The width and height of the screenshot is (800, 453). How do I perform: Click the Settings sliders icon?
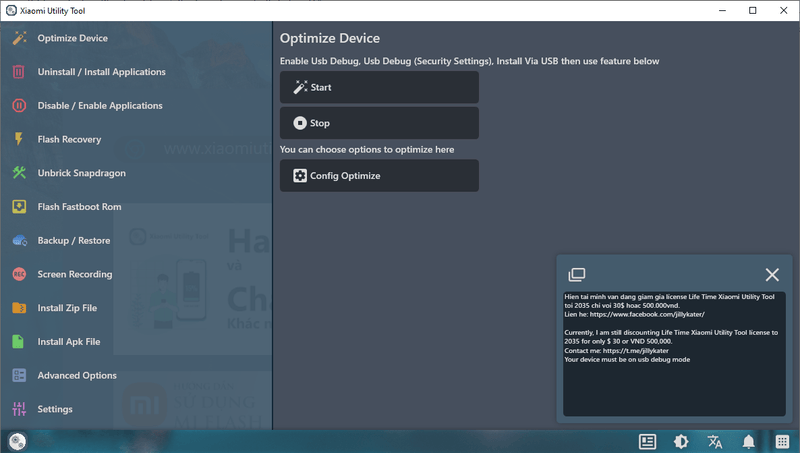click(19, 409)
